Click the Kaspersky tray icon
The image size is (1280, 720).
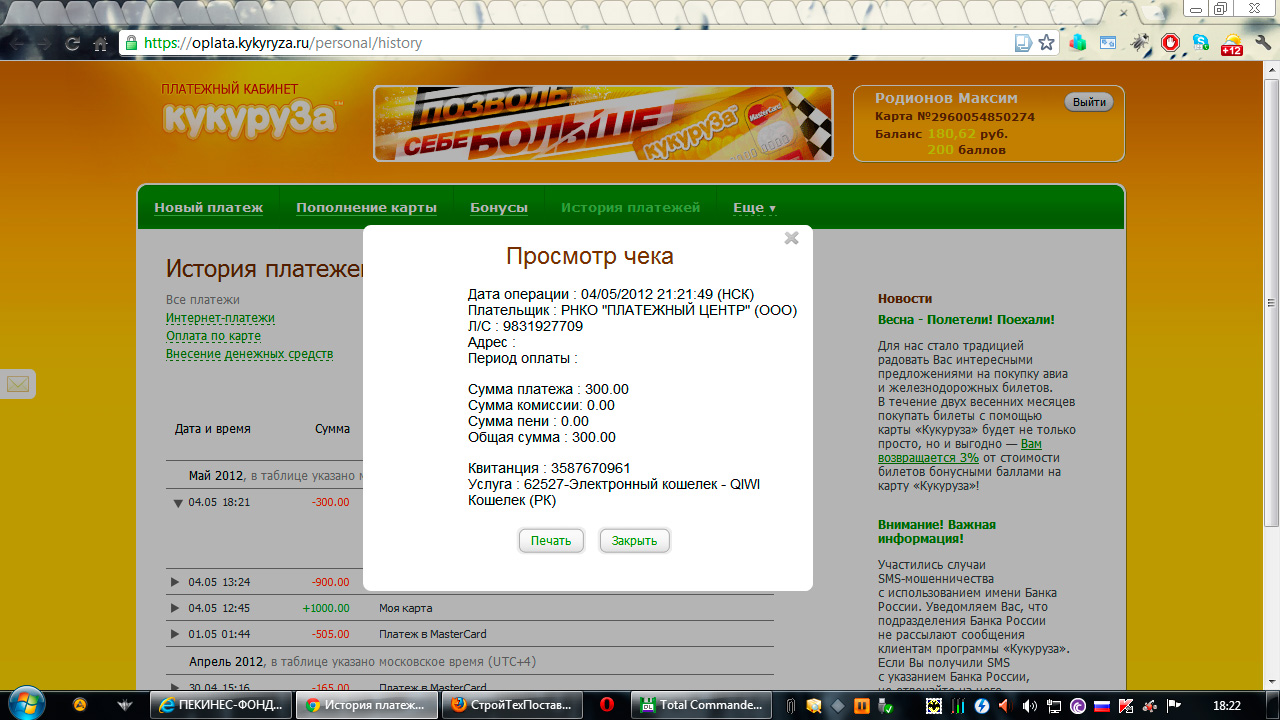[1125, 706]
